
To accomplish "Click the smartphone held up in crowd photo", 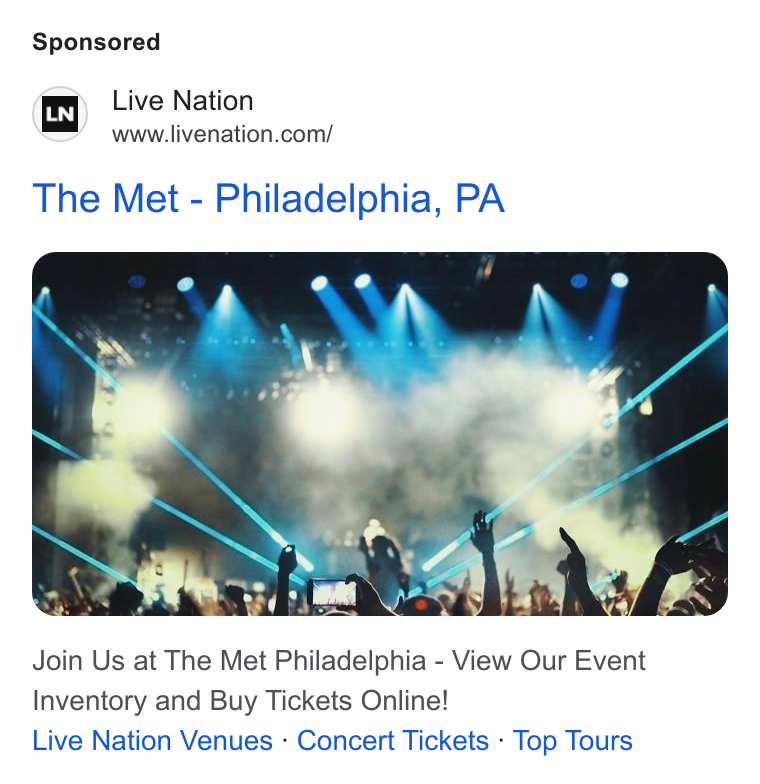I will tap(333, 593).
